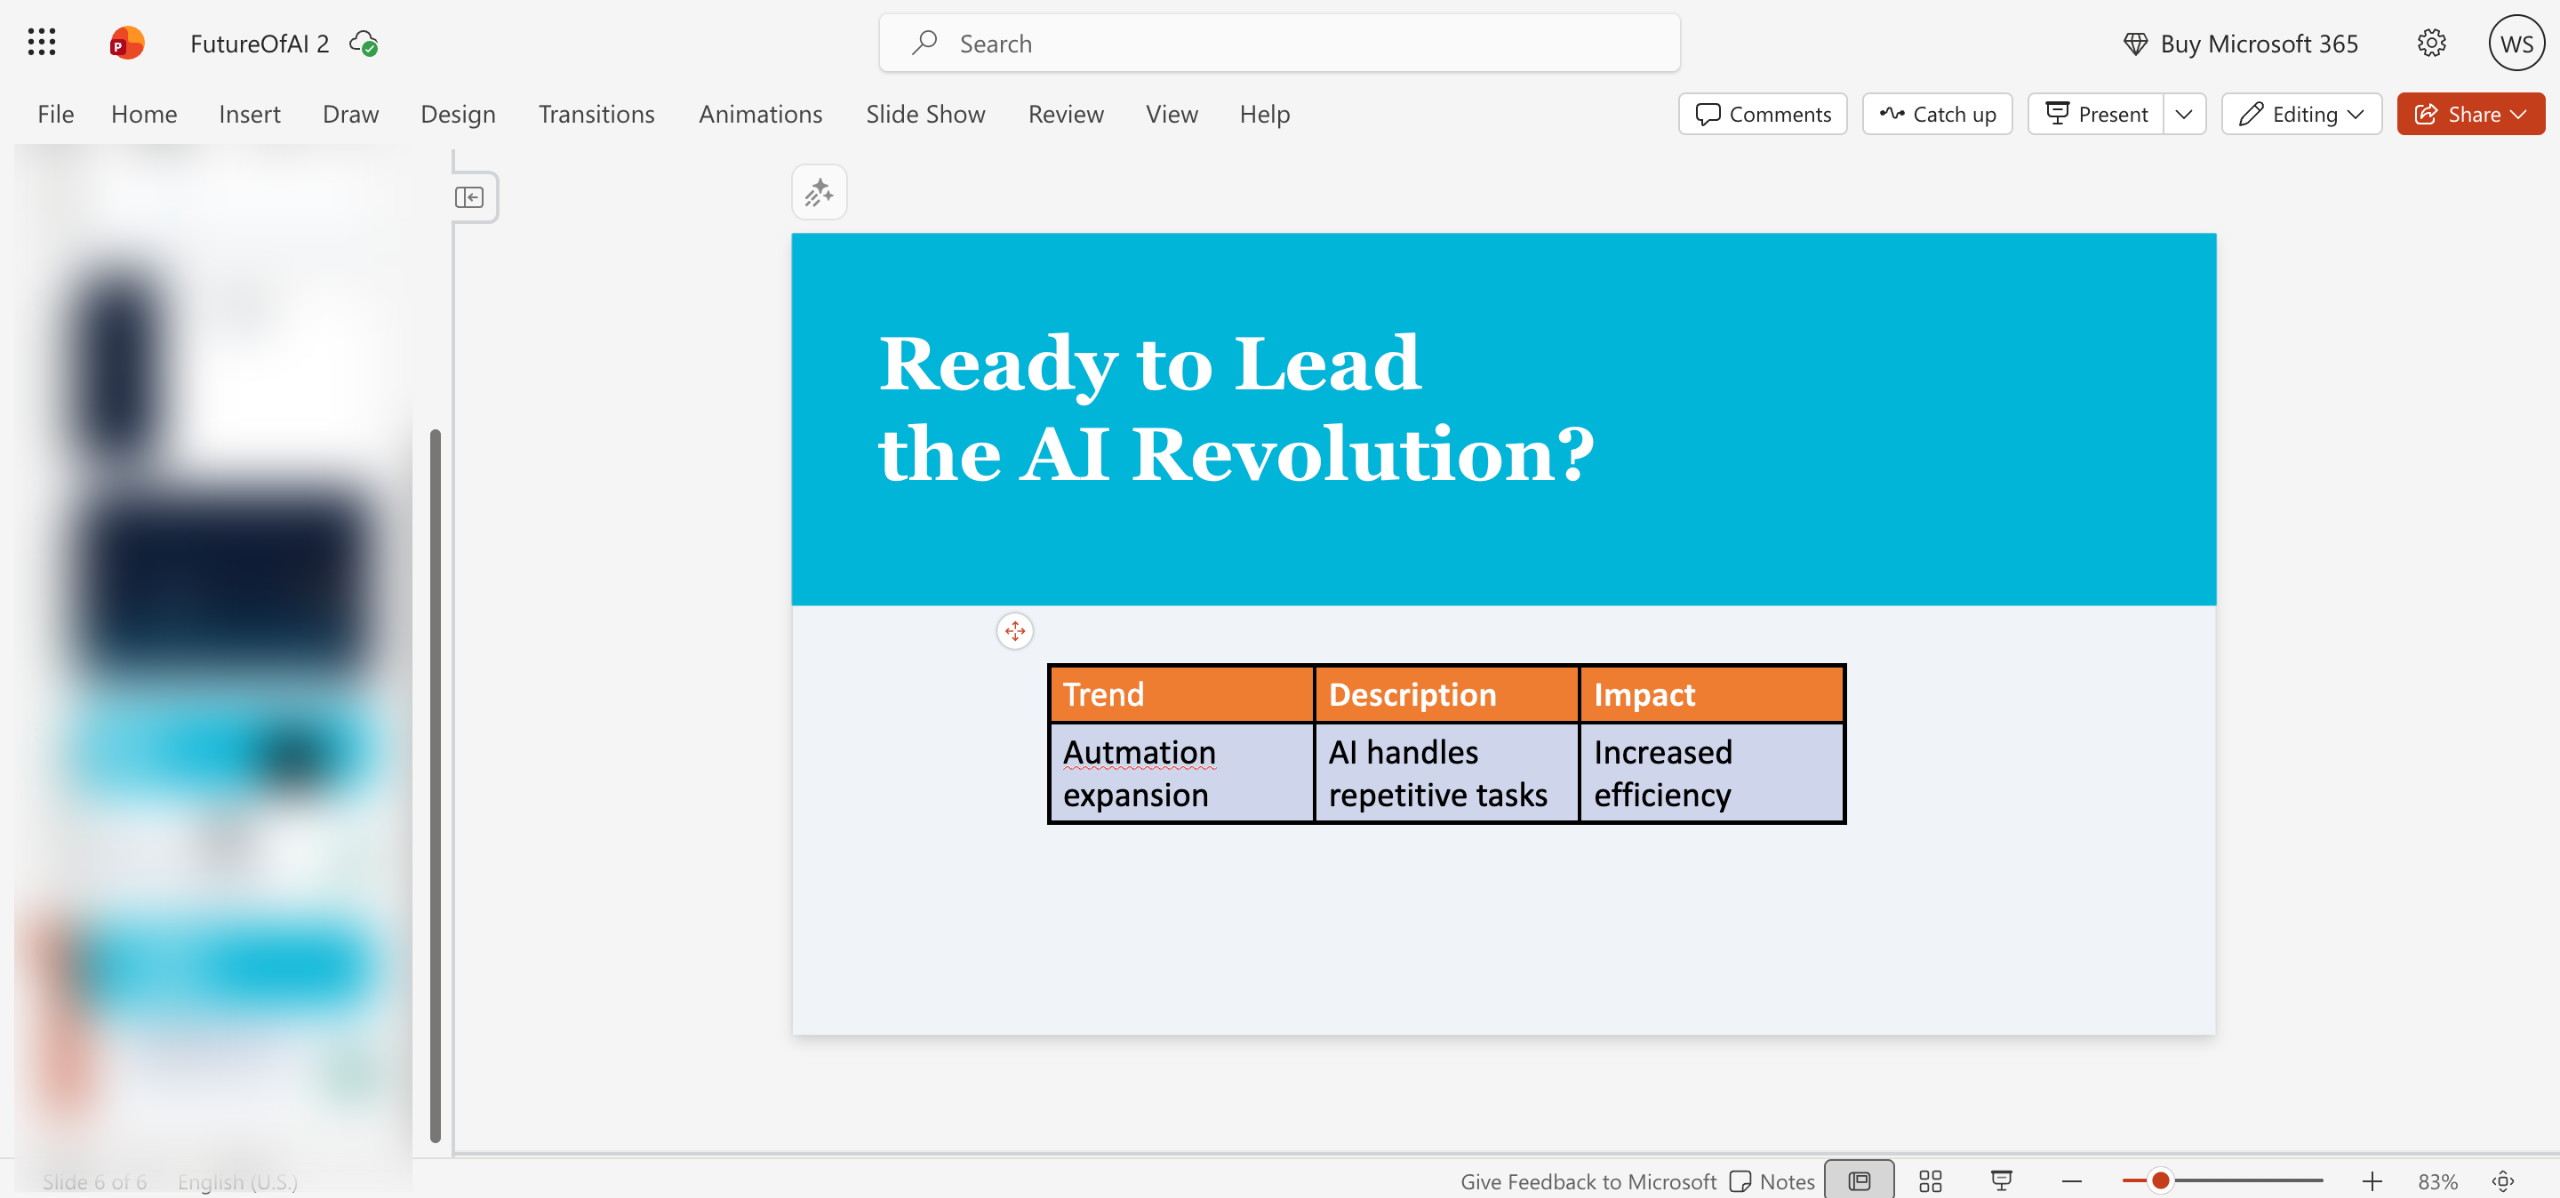Open the Insert tab
2560x1198 pixels.
tap(249, 114)
